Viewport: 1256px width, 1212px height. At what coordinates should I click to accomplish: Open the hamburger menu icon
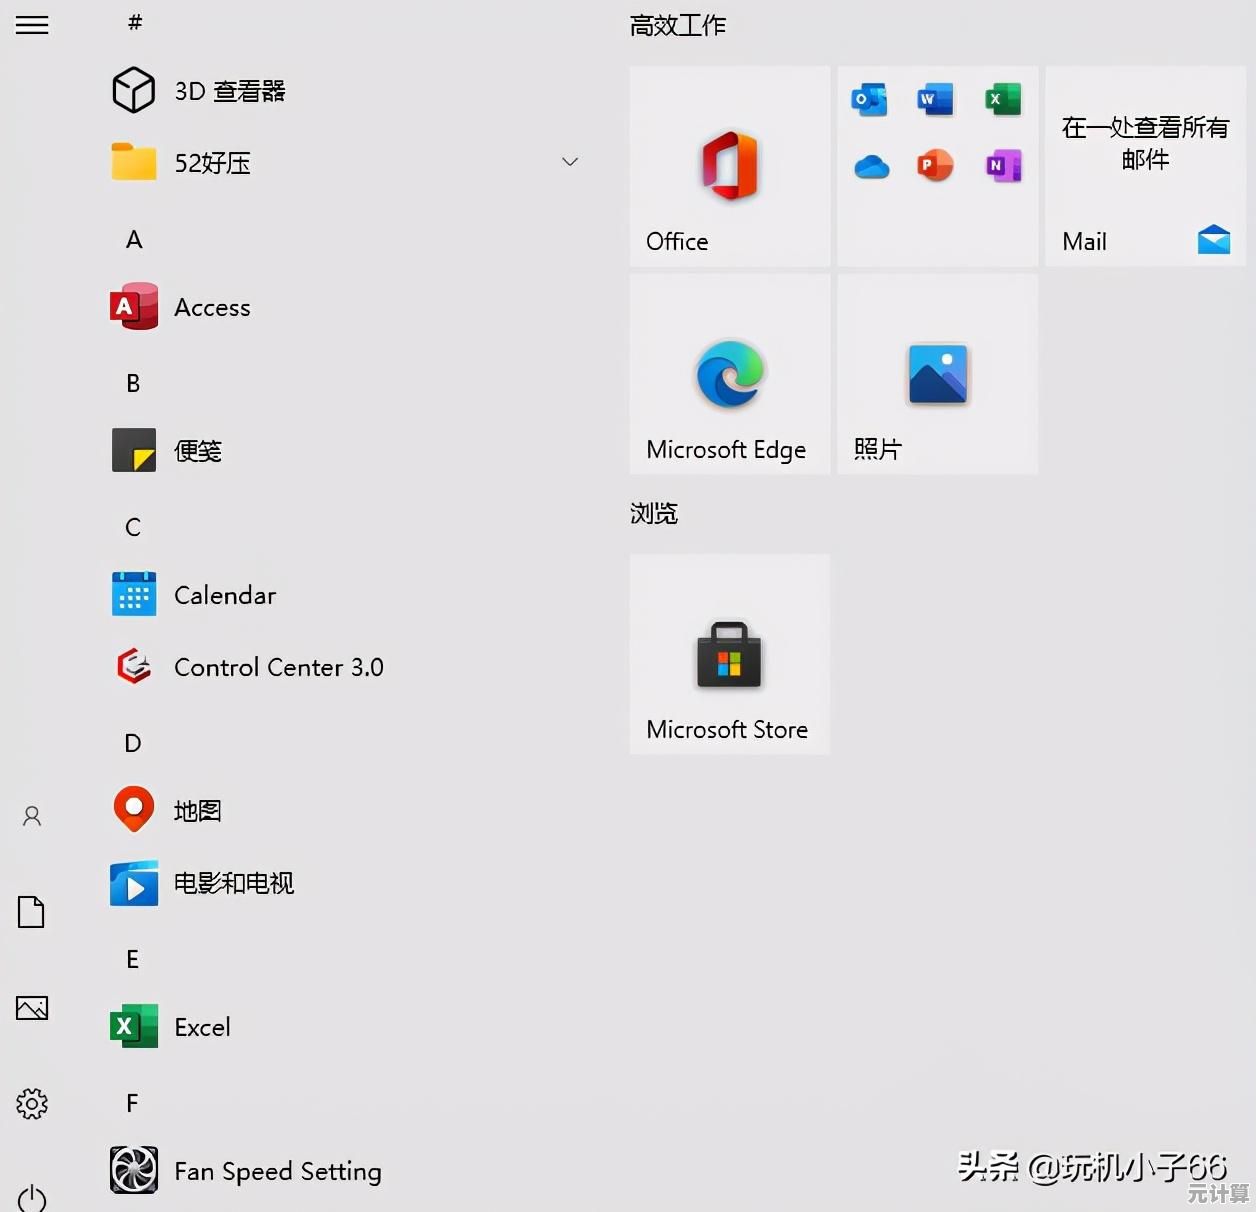click(x=32, y=25)
